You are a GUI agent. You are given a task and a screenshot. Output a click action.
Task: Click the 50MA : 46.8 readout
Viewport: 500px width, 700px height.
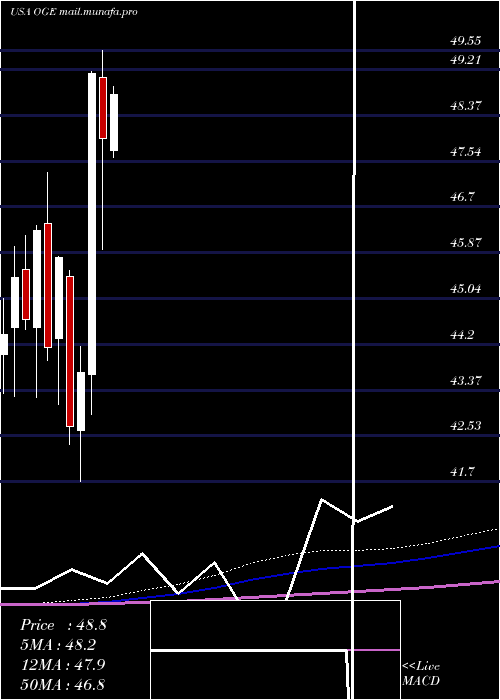click(x=63, y=684)
